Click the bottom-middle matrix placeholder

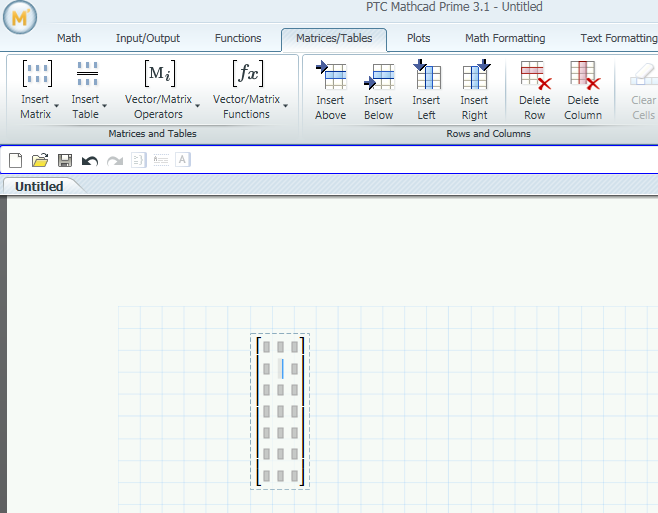point(280,476)
